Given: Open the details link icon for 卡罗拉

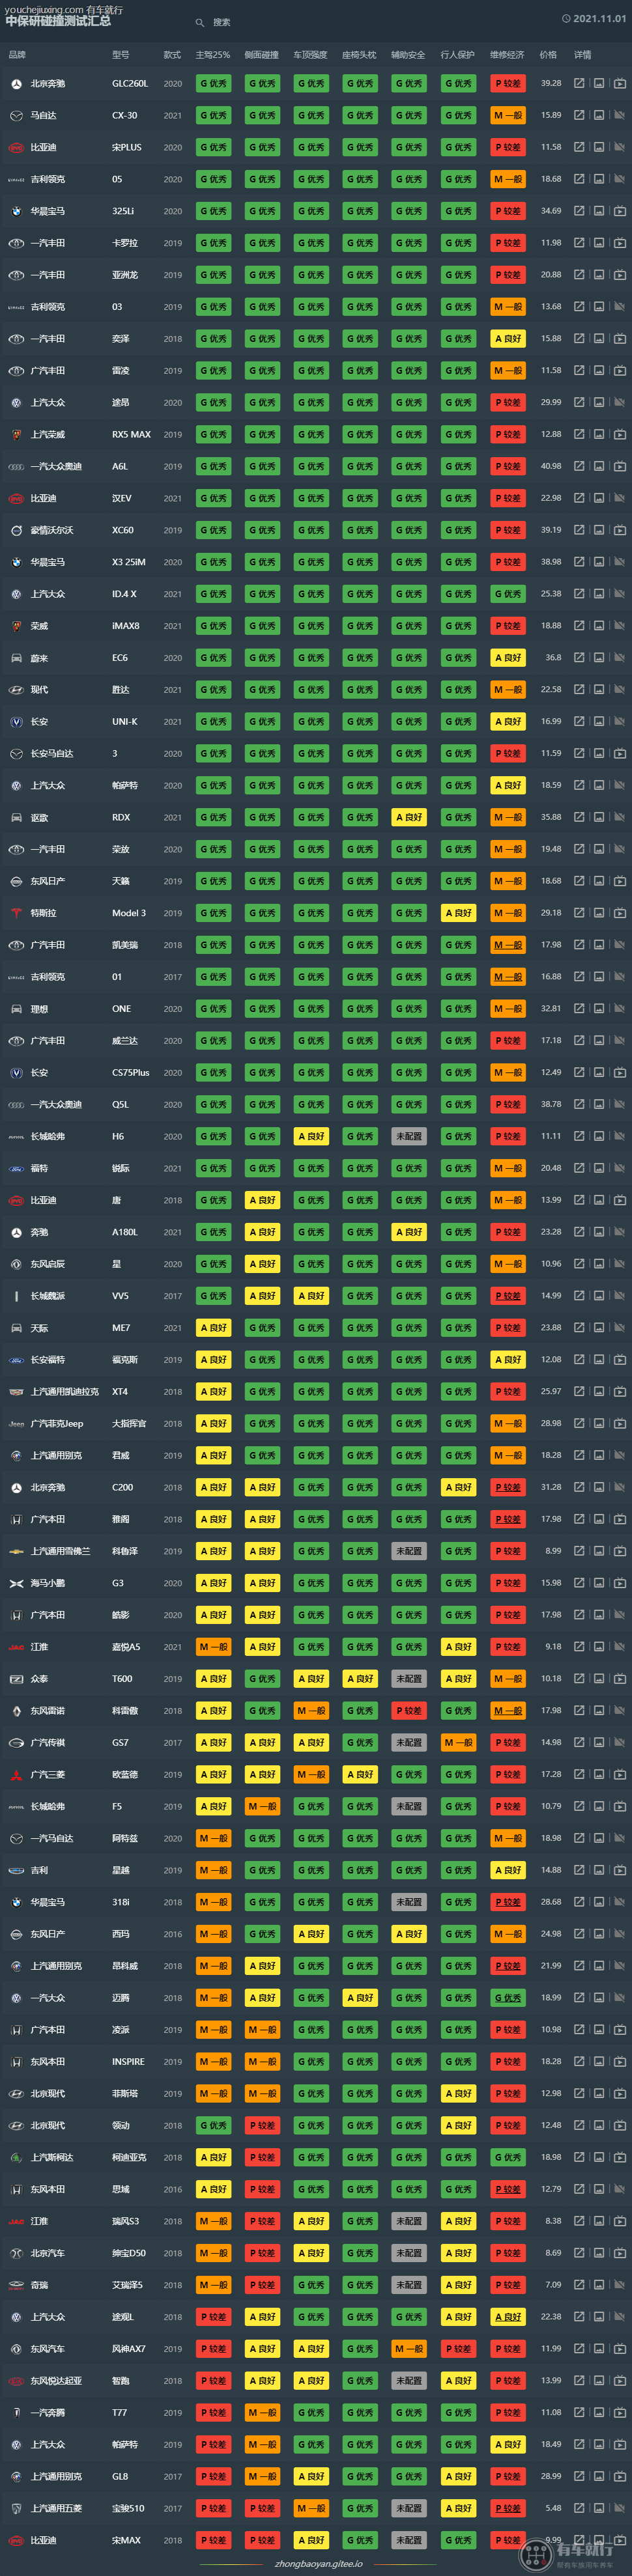Looking at the screenshot, I should 579,243.
